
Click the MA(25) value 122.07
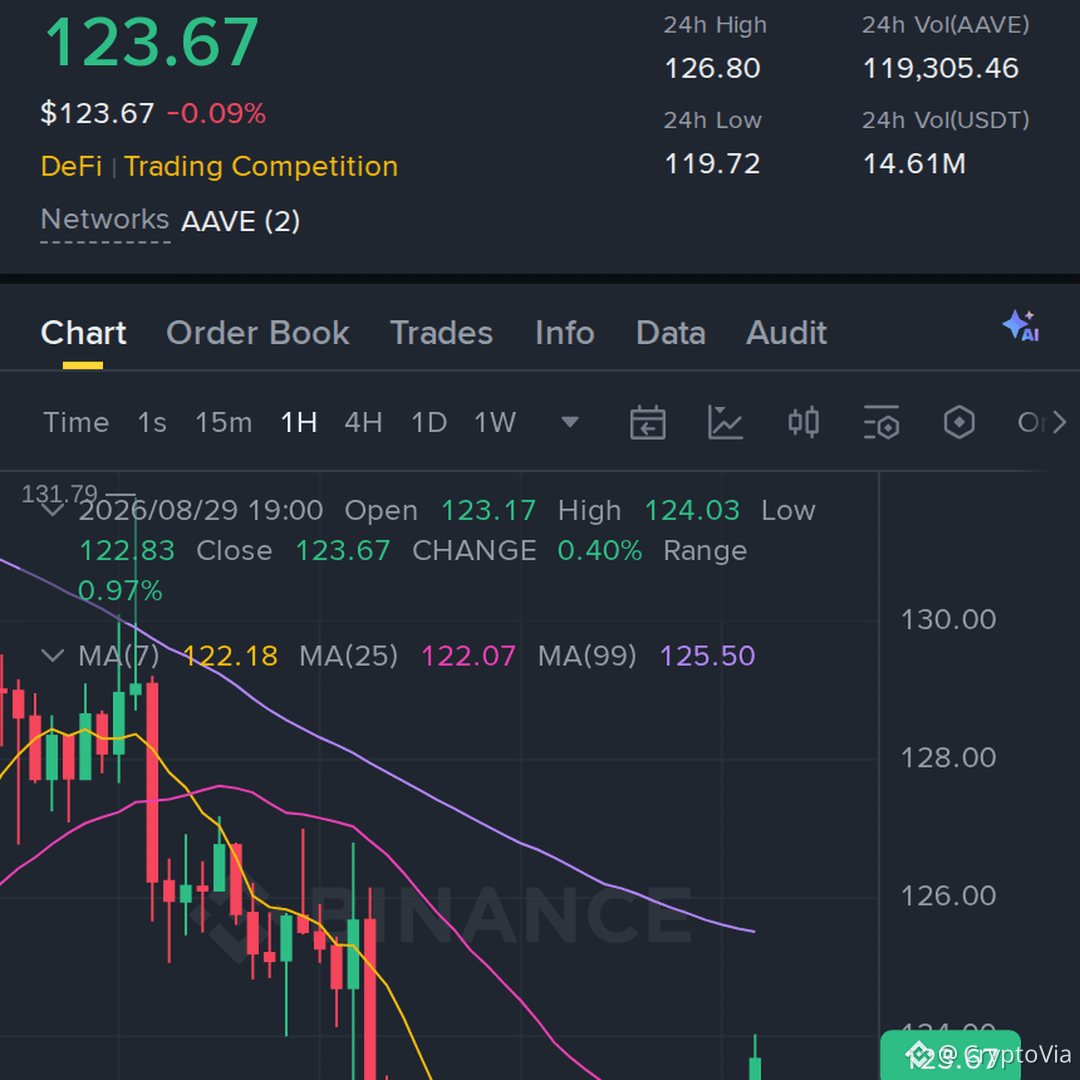click(x=468, y=656)
